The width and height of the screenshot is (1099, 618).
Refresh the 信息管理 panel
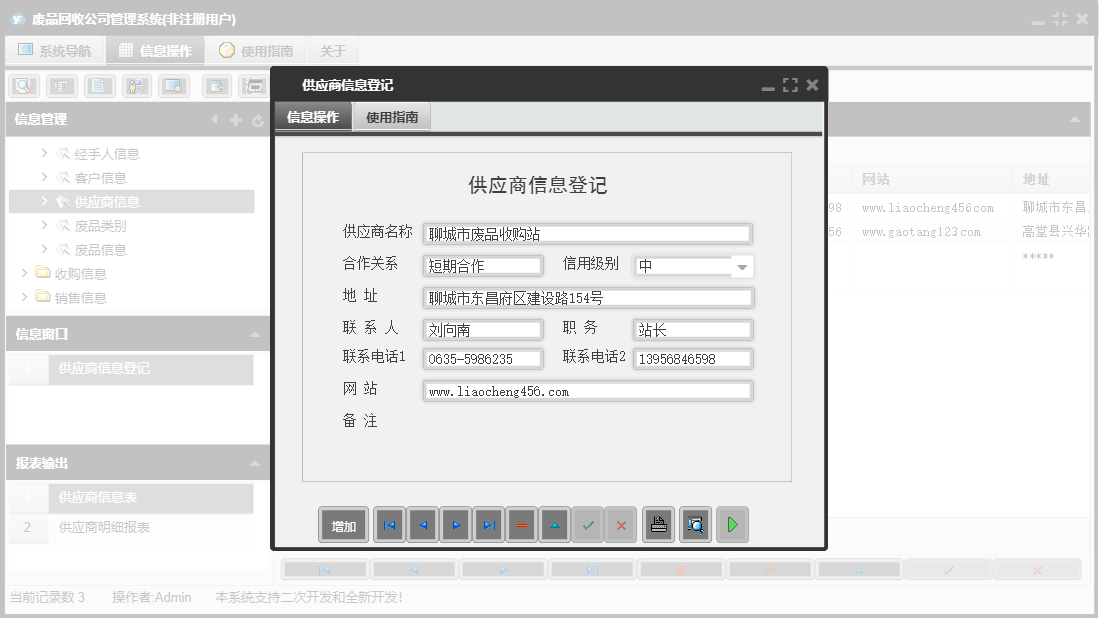[x=257, y=121]
